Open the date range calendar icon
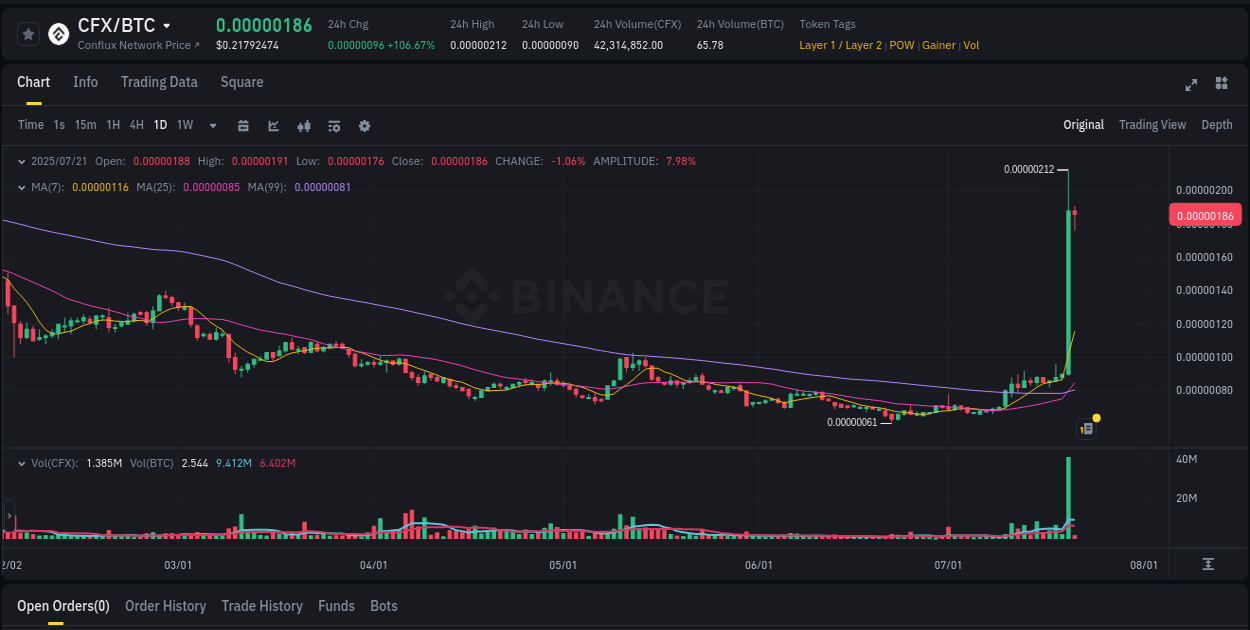The width and height of the screenshot is (1250, 630). pos(243,126)
